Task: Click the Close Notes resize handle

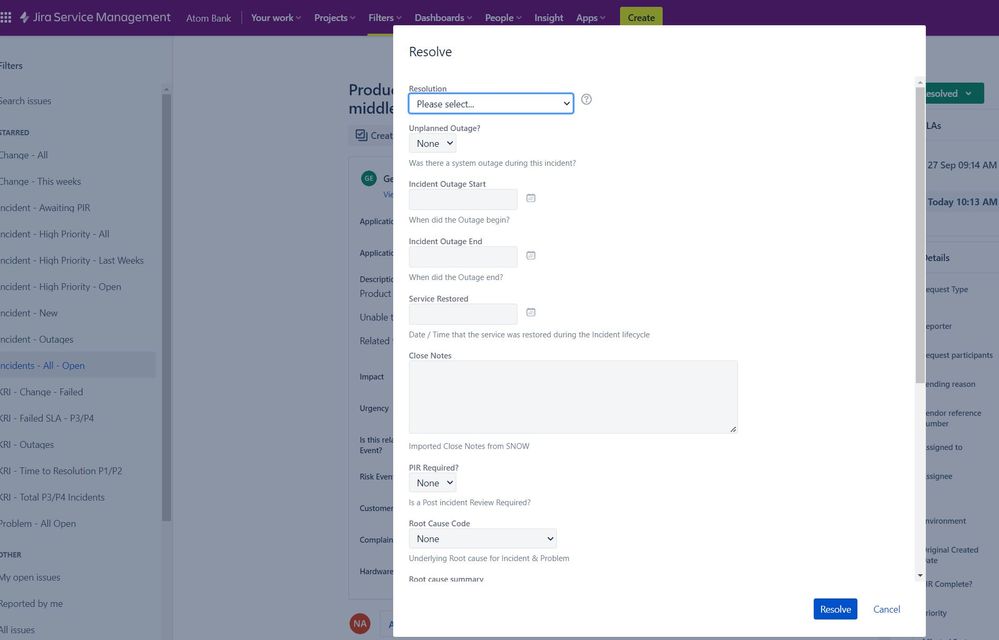Action: coord(733,429)
